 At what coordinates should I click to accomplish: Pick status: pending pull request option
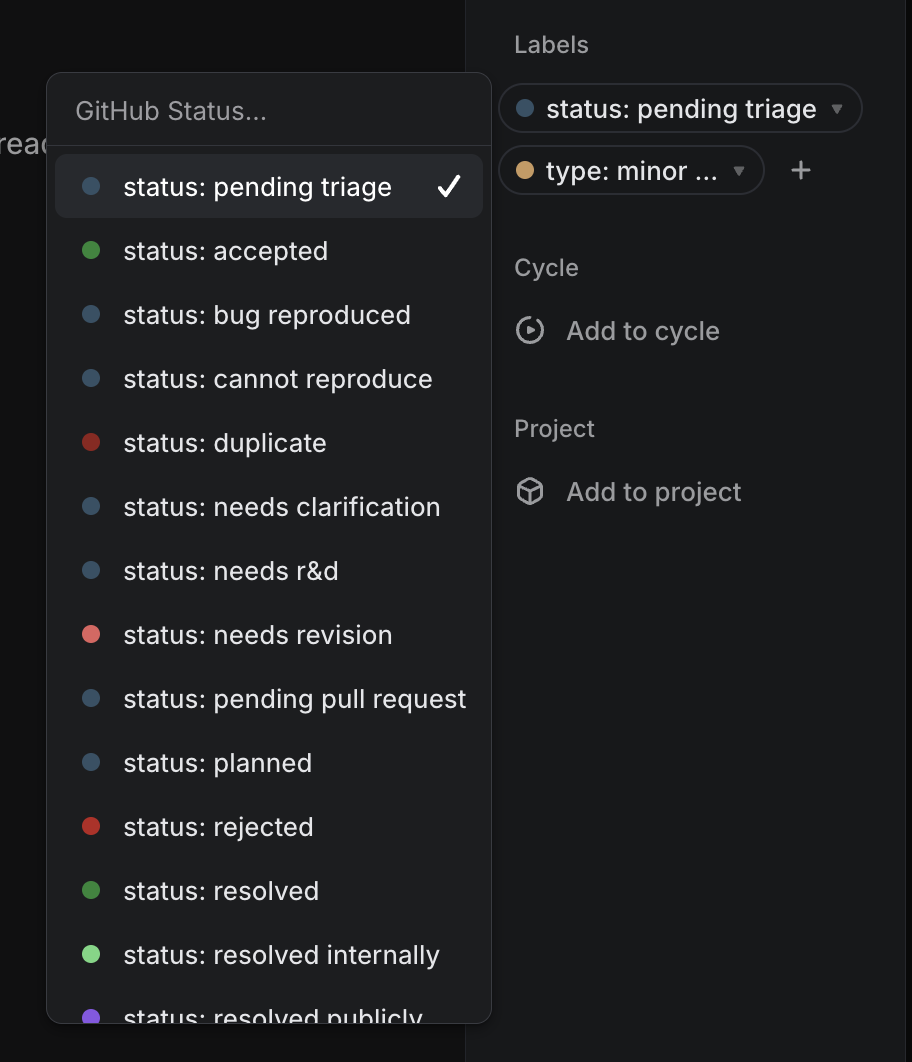[x=269, y=699]
